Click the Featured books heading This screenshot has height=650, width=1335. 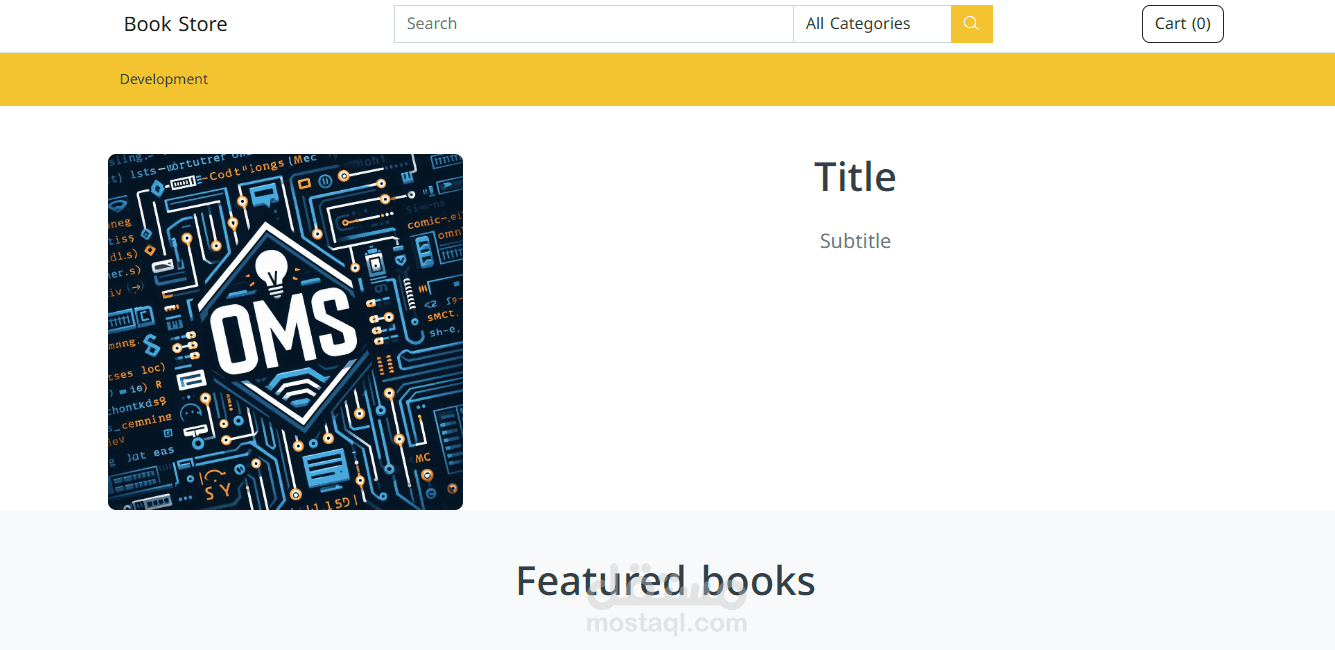tap(665, 581)
